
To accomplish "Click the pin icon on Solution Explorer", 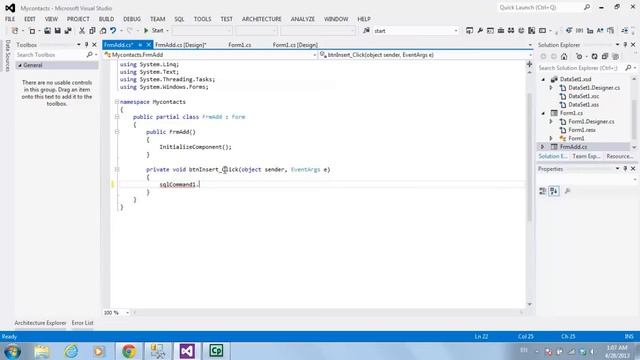I will point(625,44).
